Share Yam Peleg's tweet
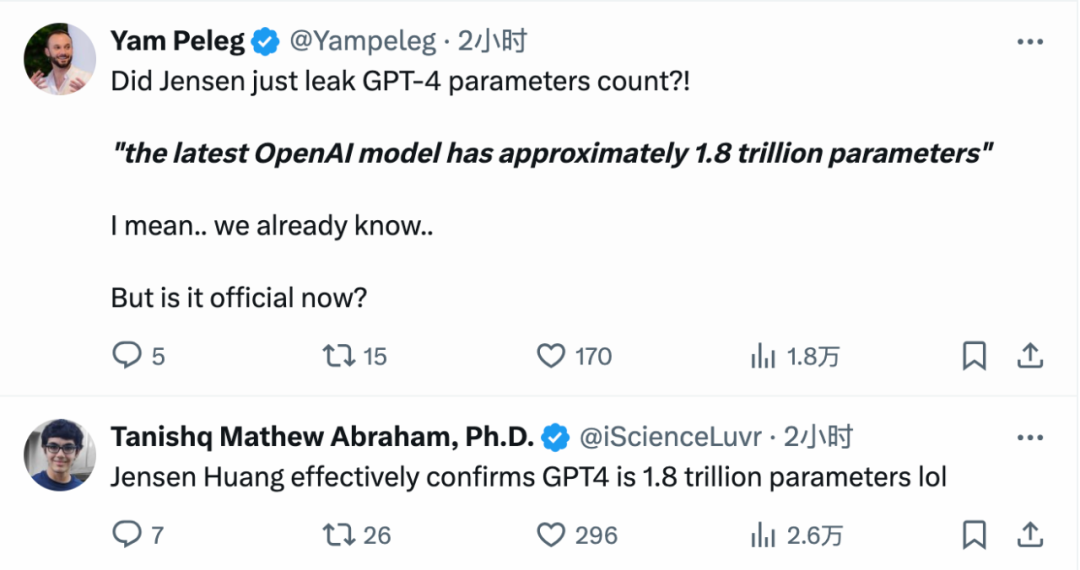This screenshot has width=1080, height=570. click(x=1030, y=356)
